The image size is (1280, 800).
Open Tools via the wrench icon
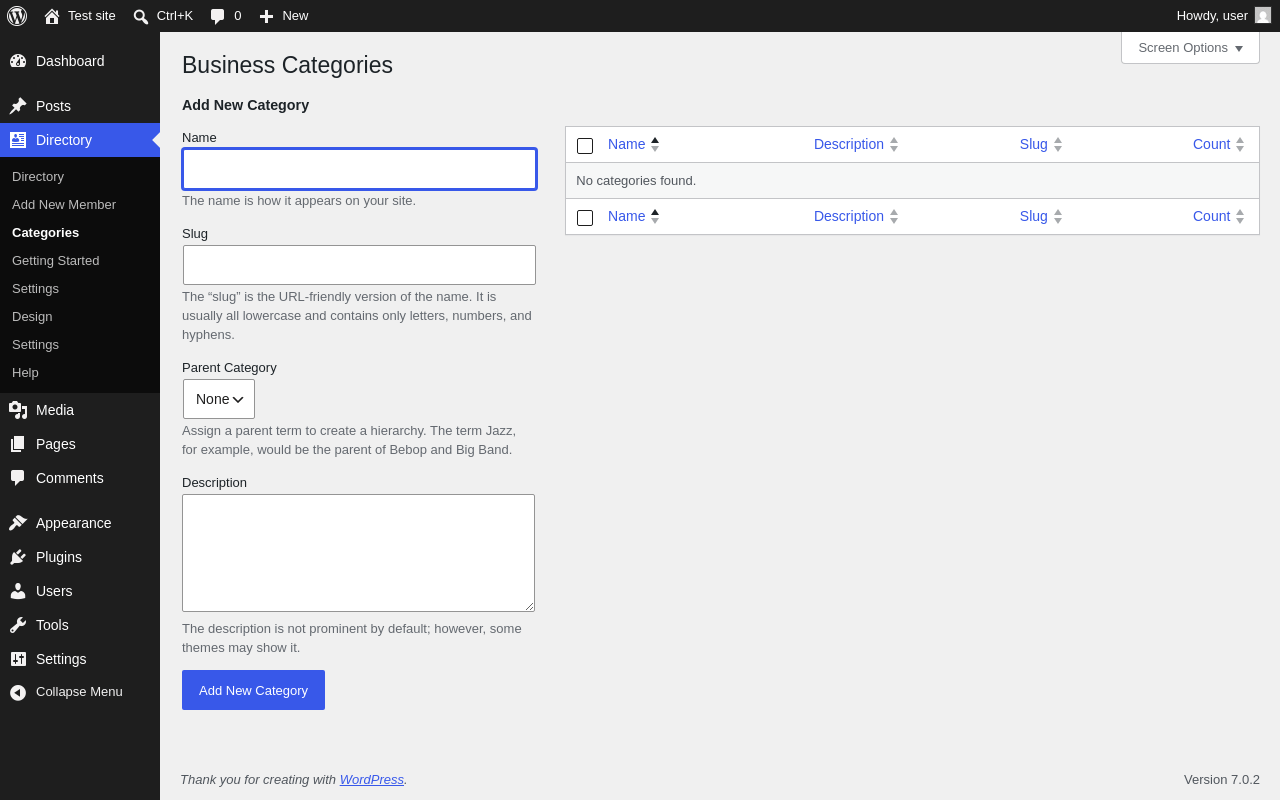pyautogui.click(x=18, y=625)
